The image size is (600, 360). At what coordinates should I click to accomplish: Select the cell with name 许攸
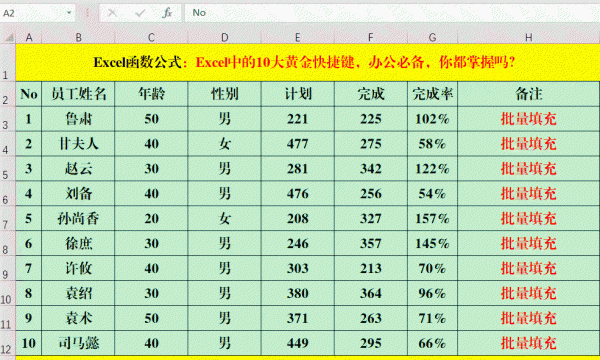78,269
